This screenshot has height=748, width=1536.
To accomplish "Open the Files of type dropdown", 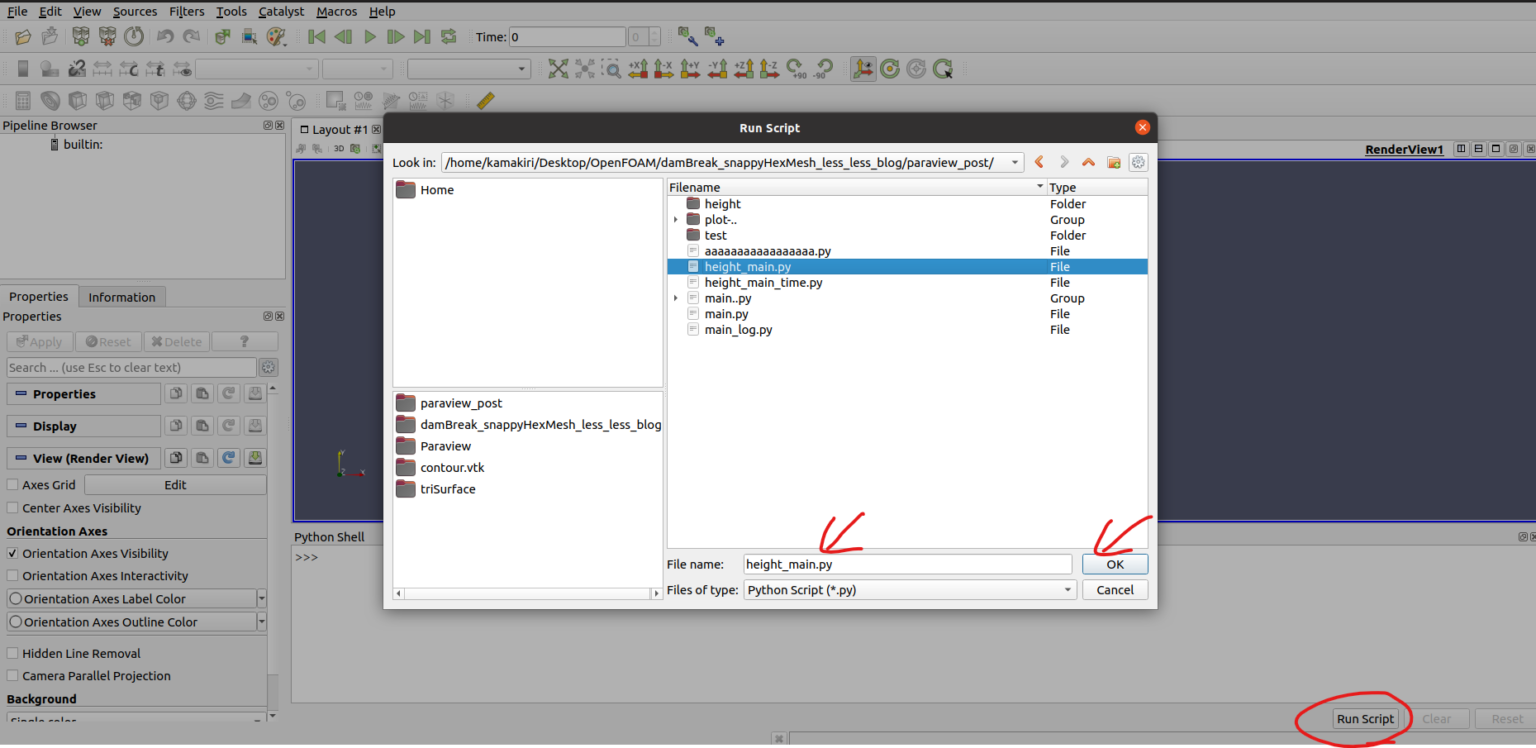I will (x=1068, y=590).
